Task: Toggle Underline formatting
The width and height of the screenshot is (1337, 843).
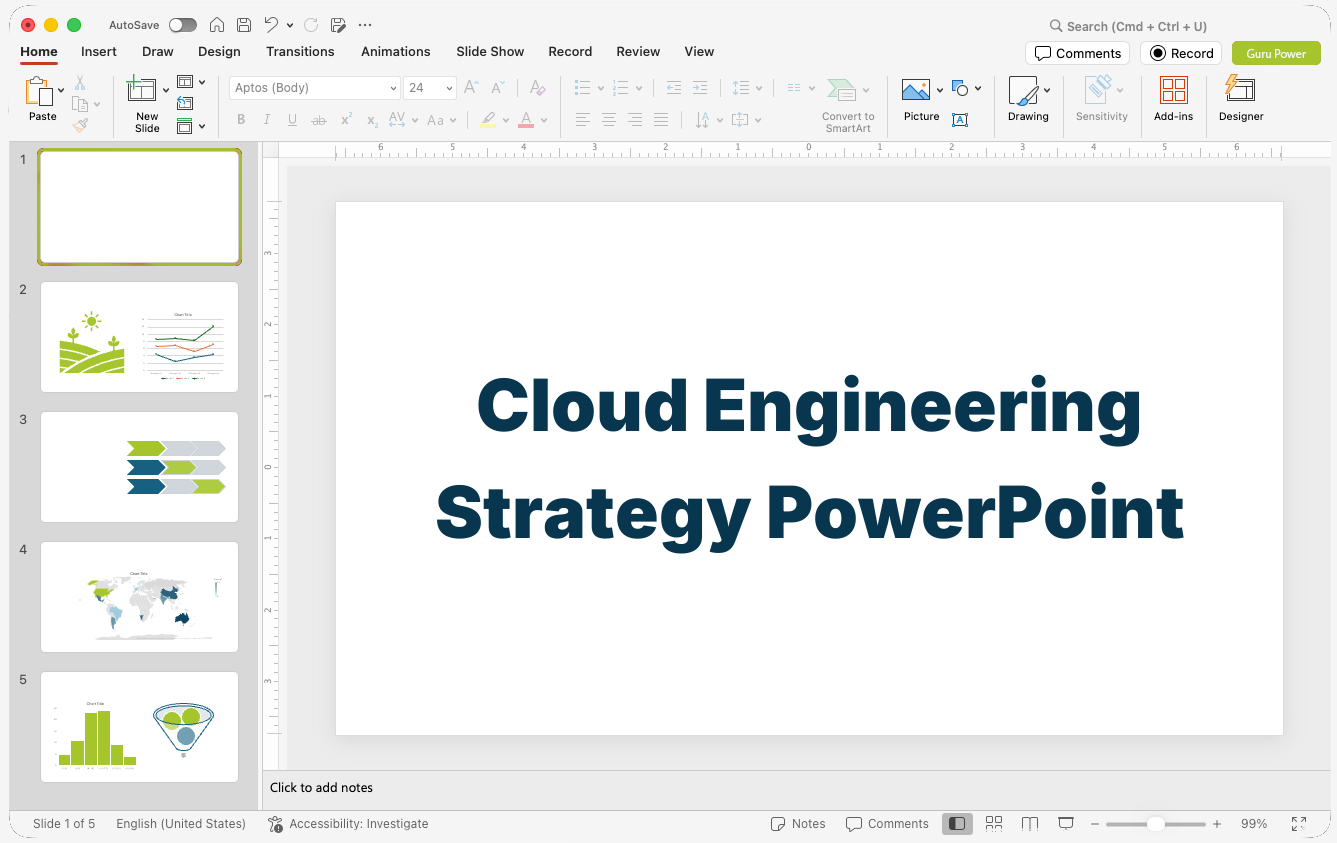Action: [x=292, y=120]
